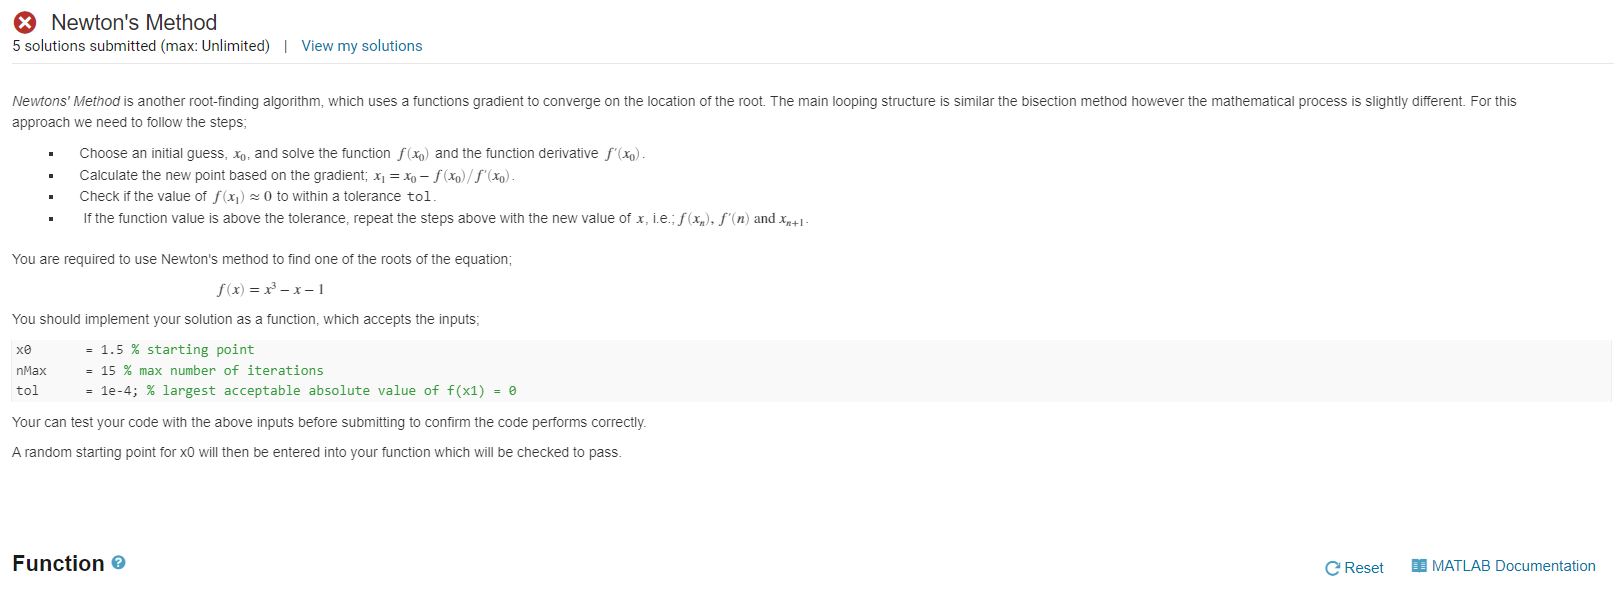Click the Newton's Method title heading
Image resolution: width=1617 pixels, height=597 pixels.
[x=135, y=21]
